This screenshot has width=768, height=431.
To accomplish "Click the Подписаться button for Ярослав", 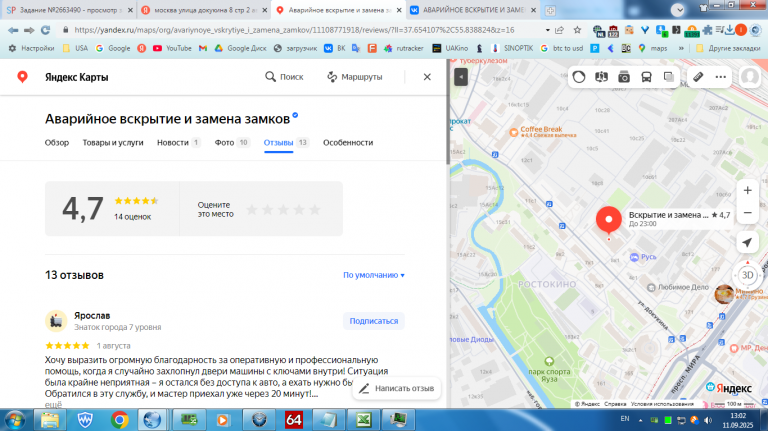I will [x=374, y=321].
